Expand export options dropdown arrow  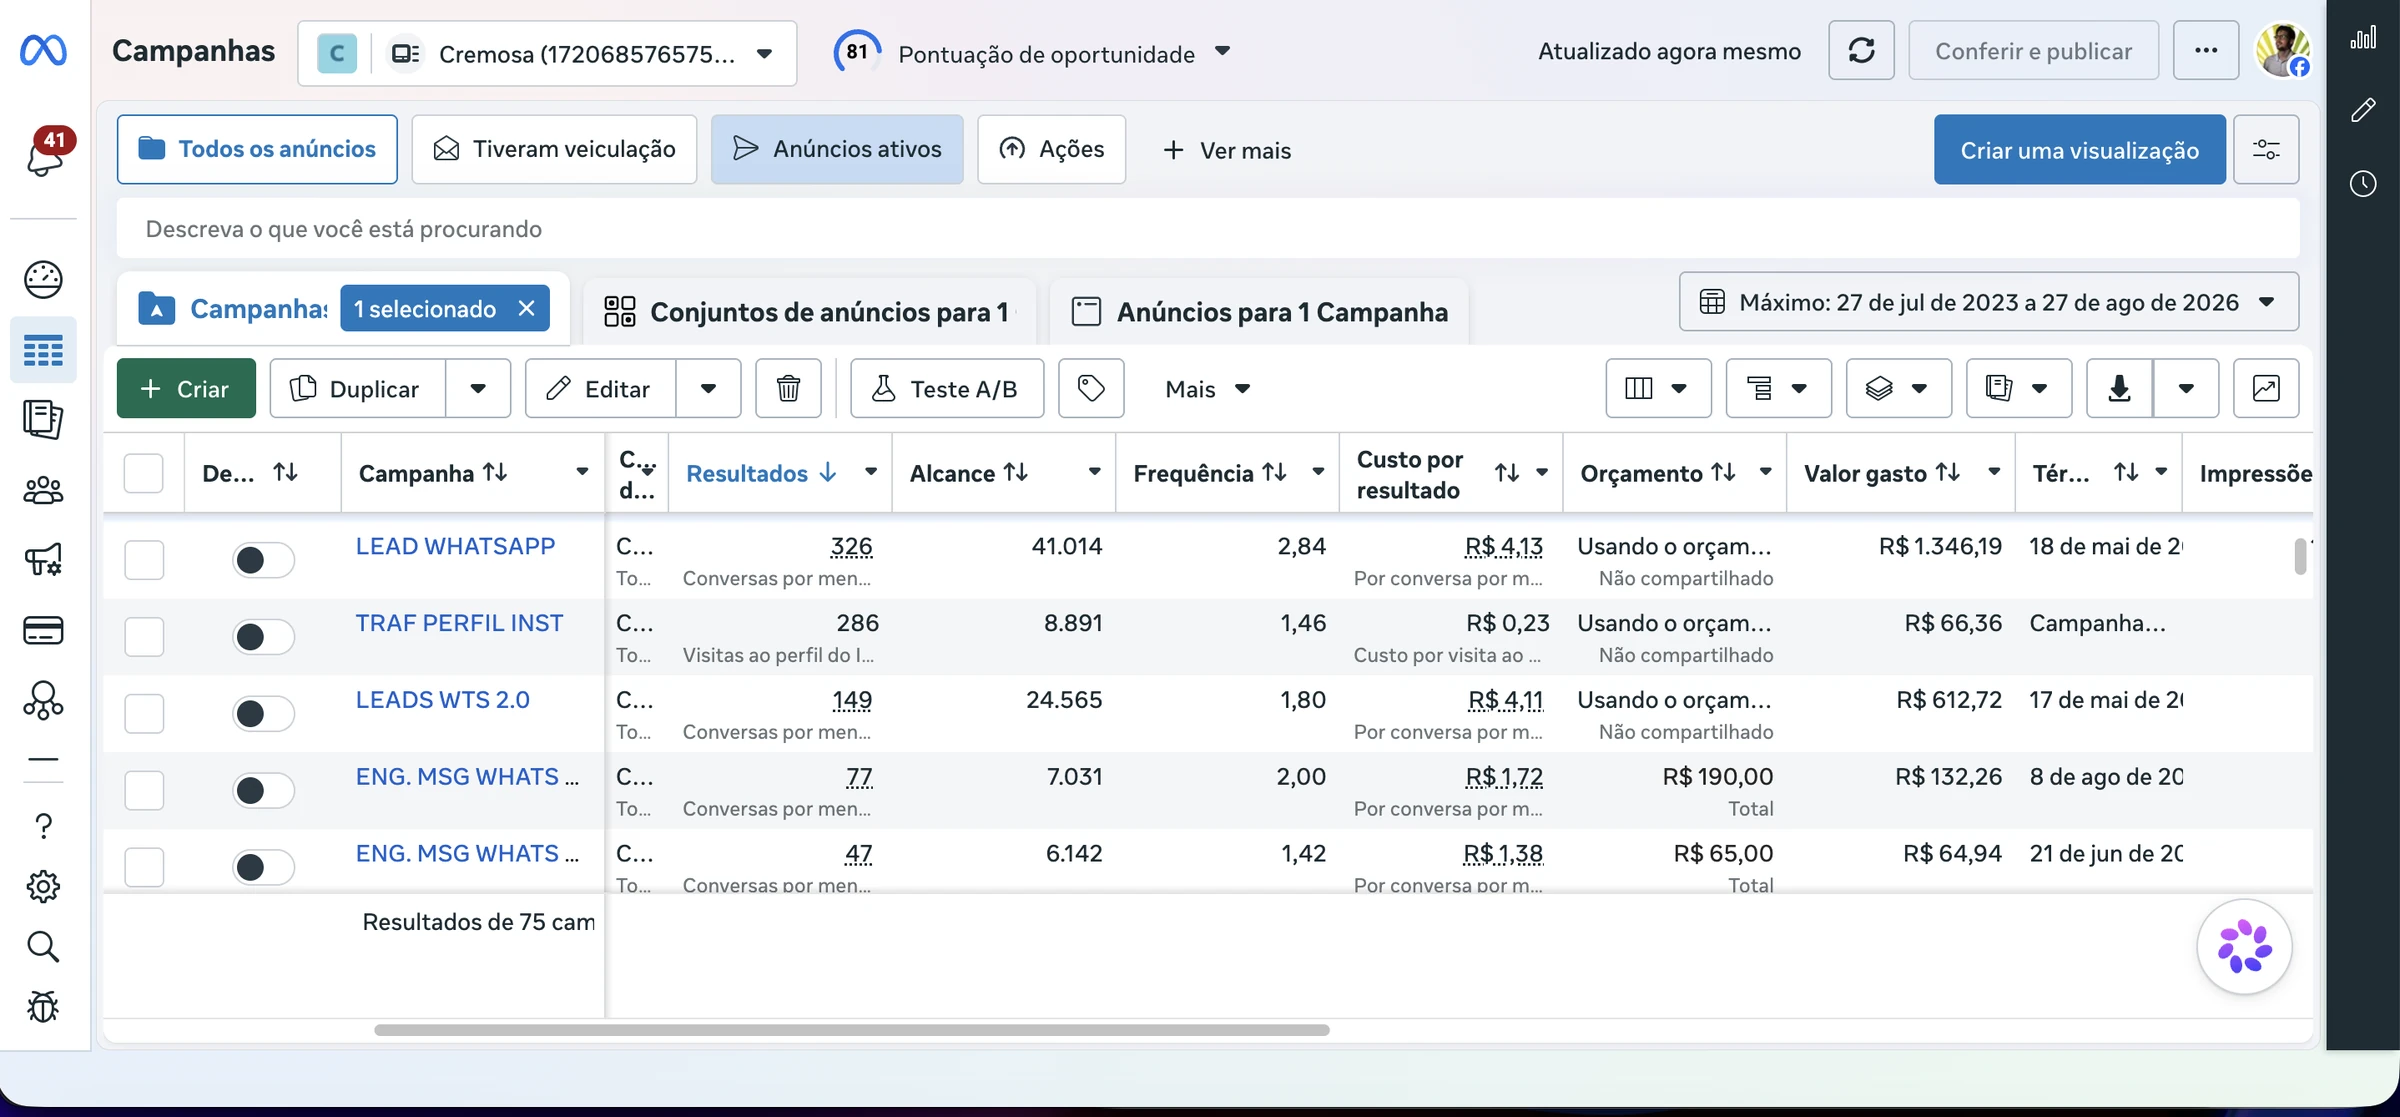click(x=2186, y=388)
